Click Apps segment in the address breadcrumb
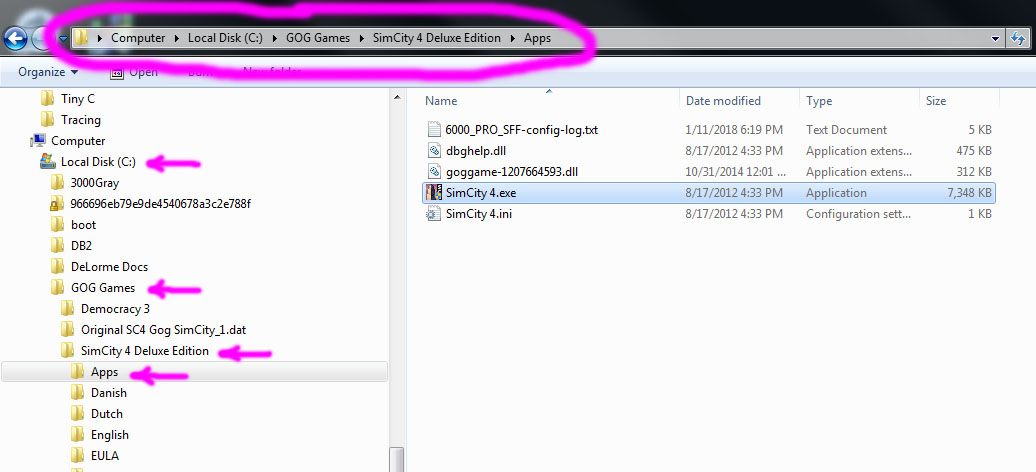This screenshot has width=1036, height=472. (537, 38)
